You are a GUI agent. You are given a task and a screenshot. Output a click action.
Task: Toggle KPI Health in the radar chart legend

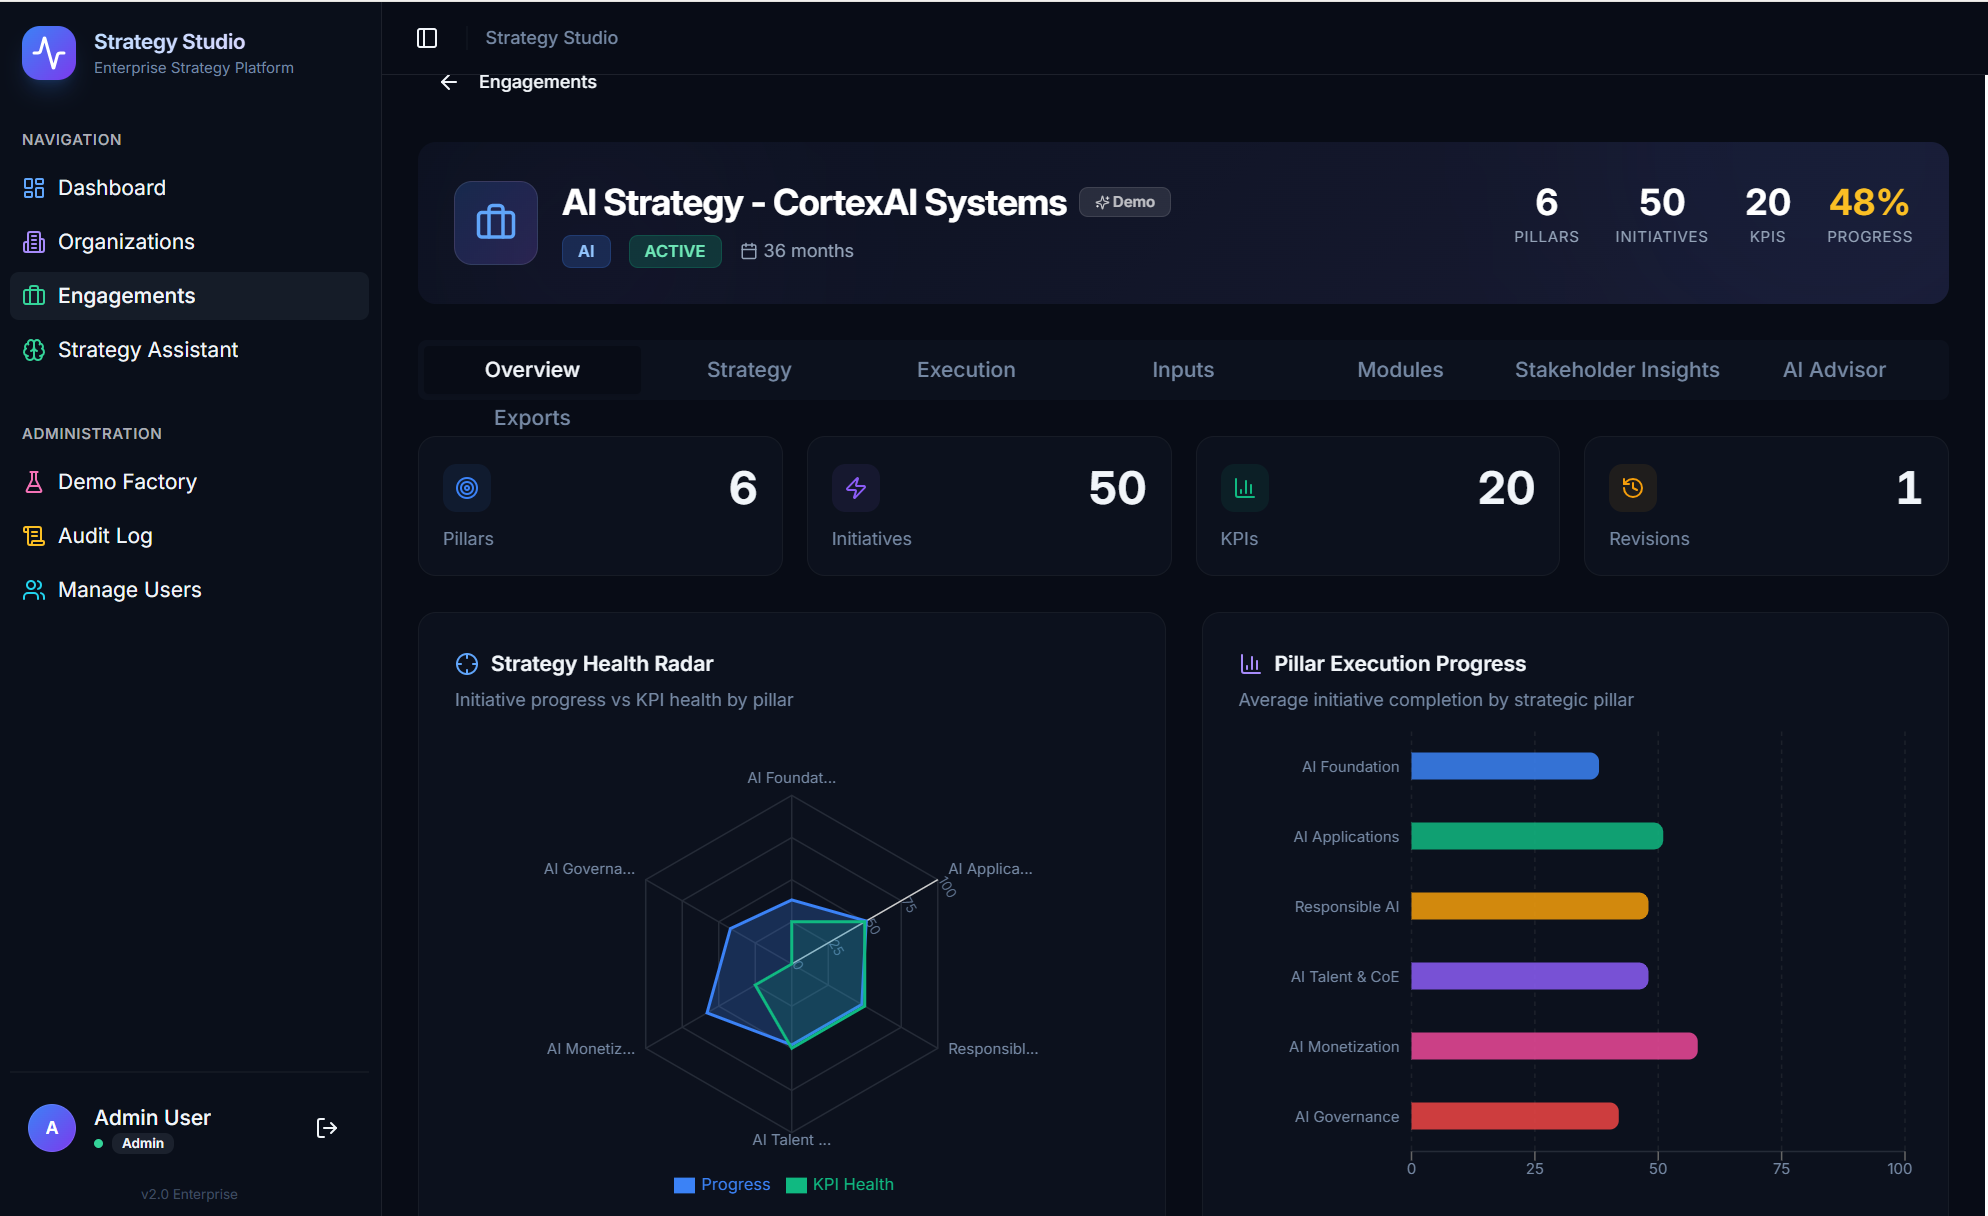click(x=840, y=1184)
